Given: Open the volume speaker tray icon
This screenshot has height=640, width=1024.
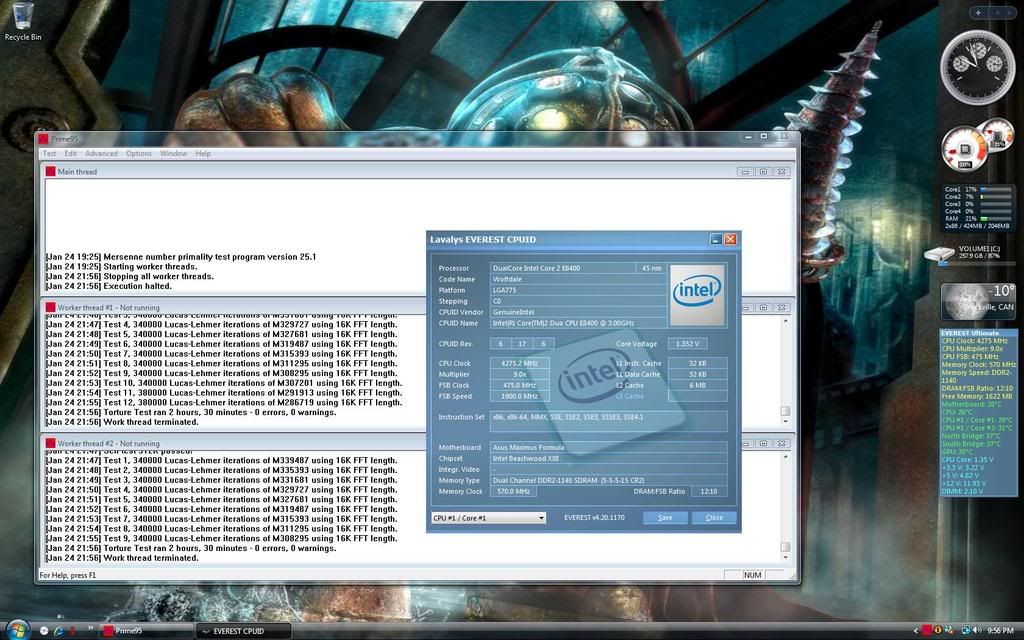Looking at the screenshot, I should click(977, 630).
